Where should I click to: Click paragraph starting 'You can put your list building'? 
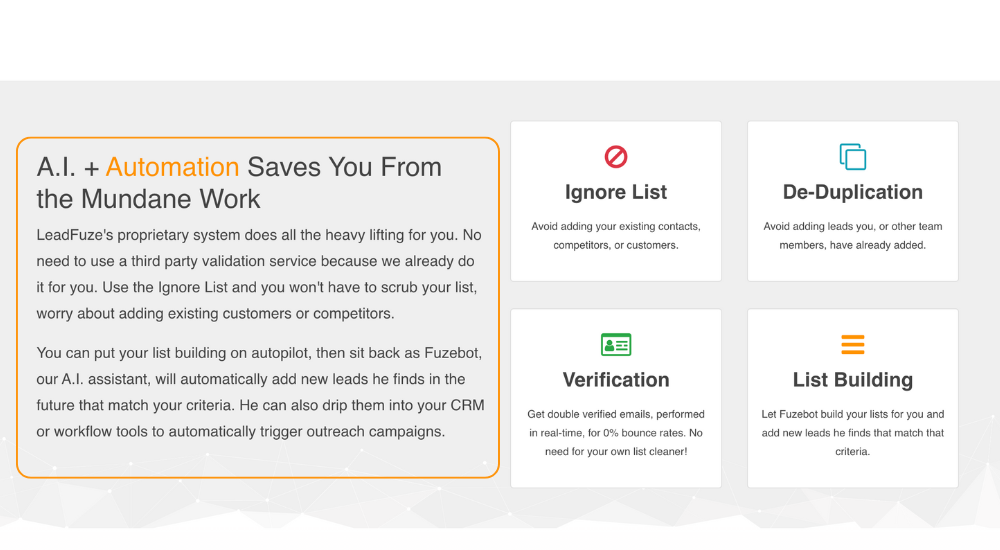tap(260, 392)
